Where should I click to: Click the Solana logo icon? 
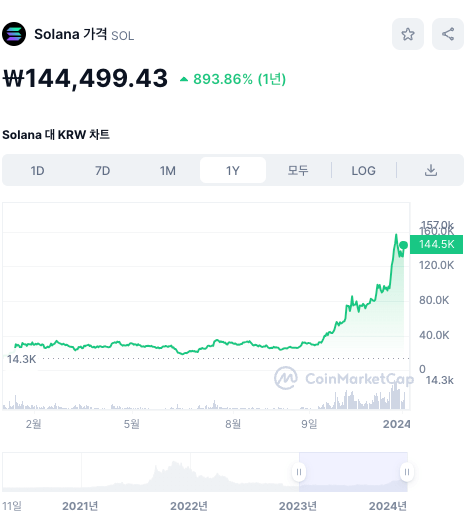(14, 34)
